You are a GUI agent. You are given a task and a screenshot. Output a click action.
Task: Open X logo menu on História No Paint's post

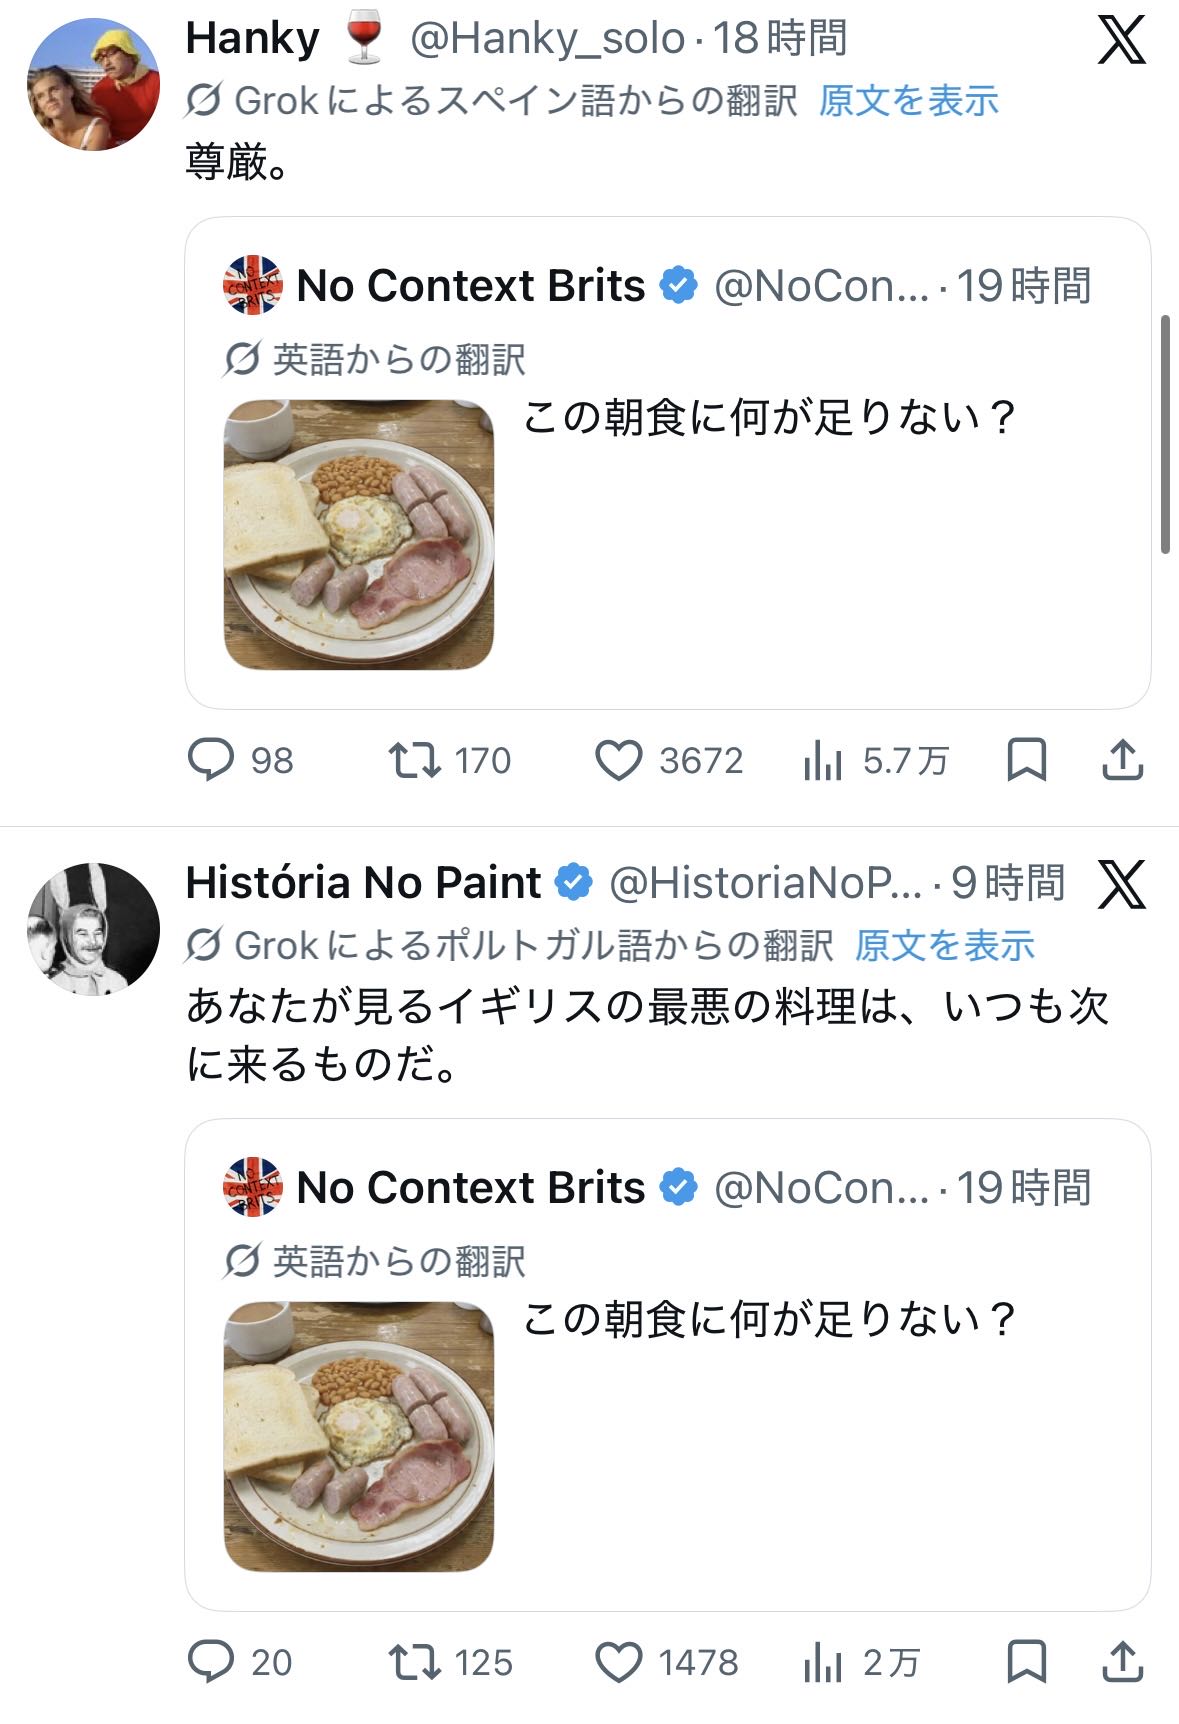[x=1121, y=884]
